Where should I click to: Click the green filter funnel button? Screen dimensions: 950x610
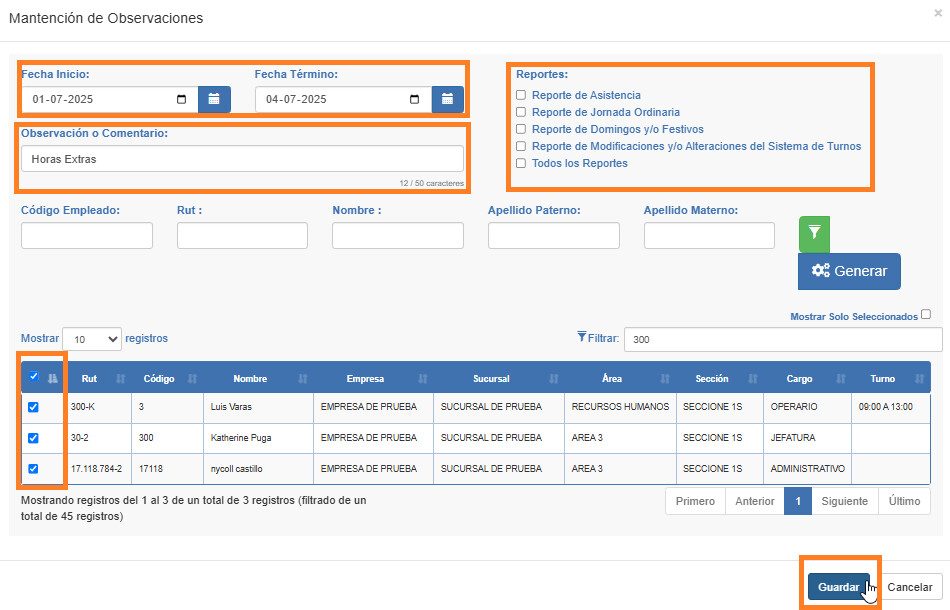click(x=814, y=233)
